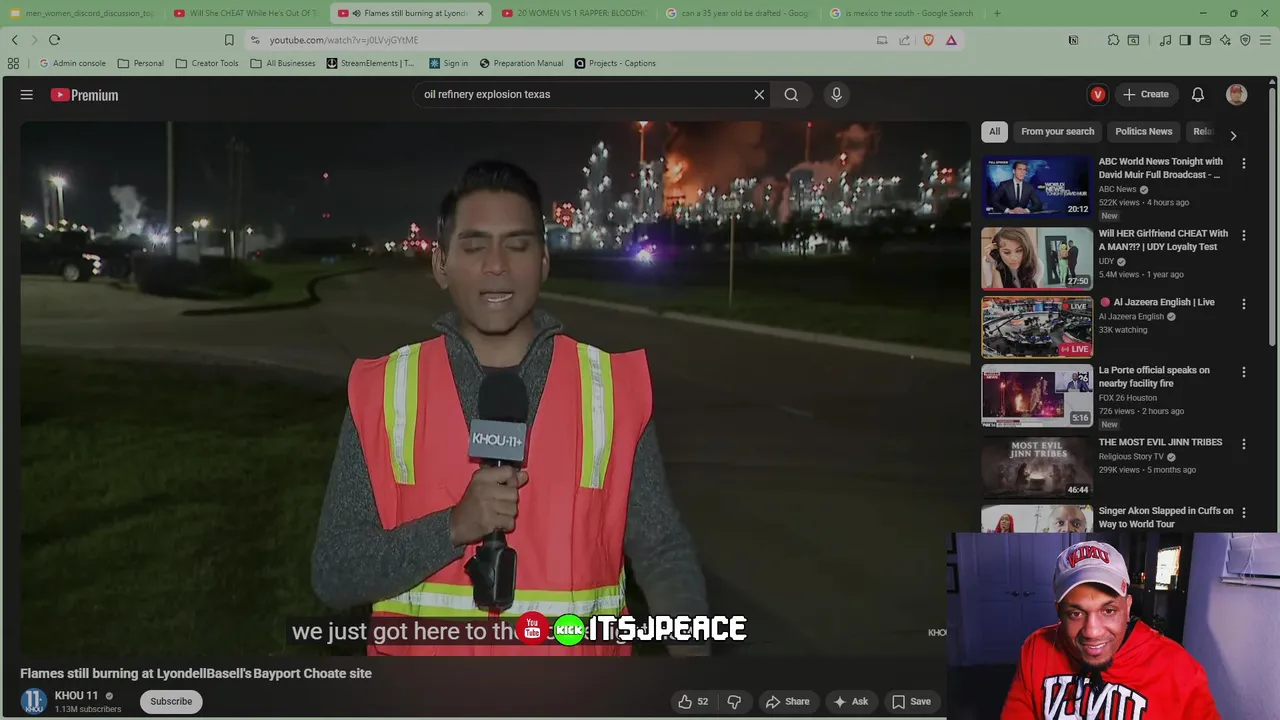
Task: Save video to playlist
Action: pyautogui.click(x=911, y=702)
